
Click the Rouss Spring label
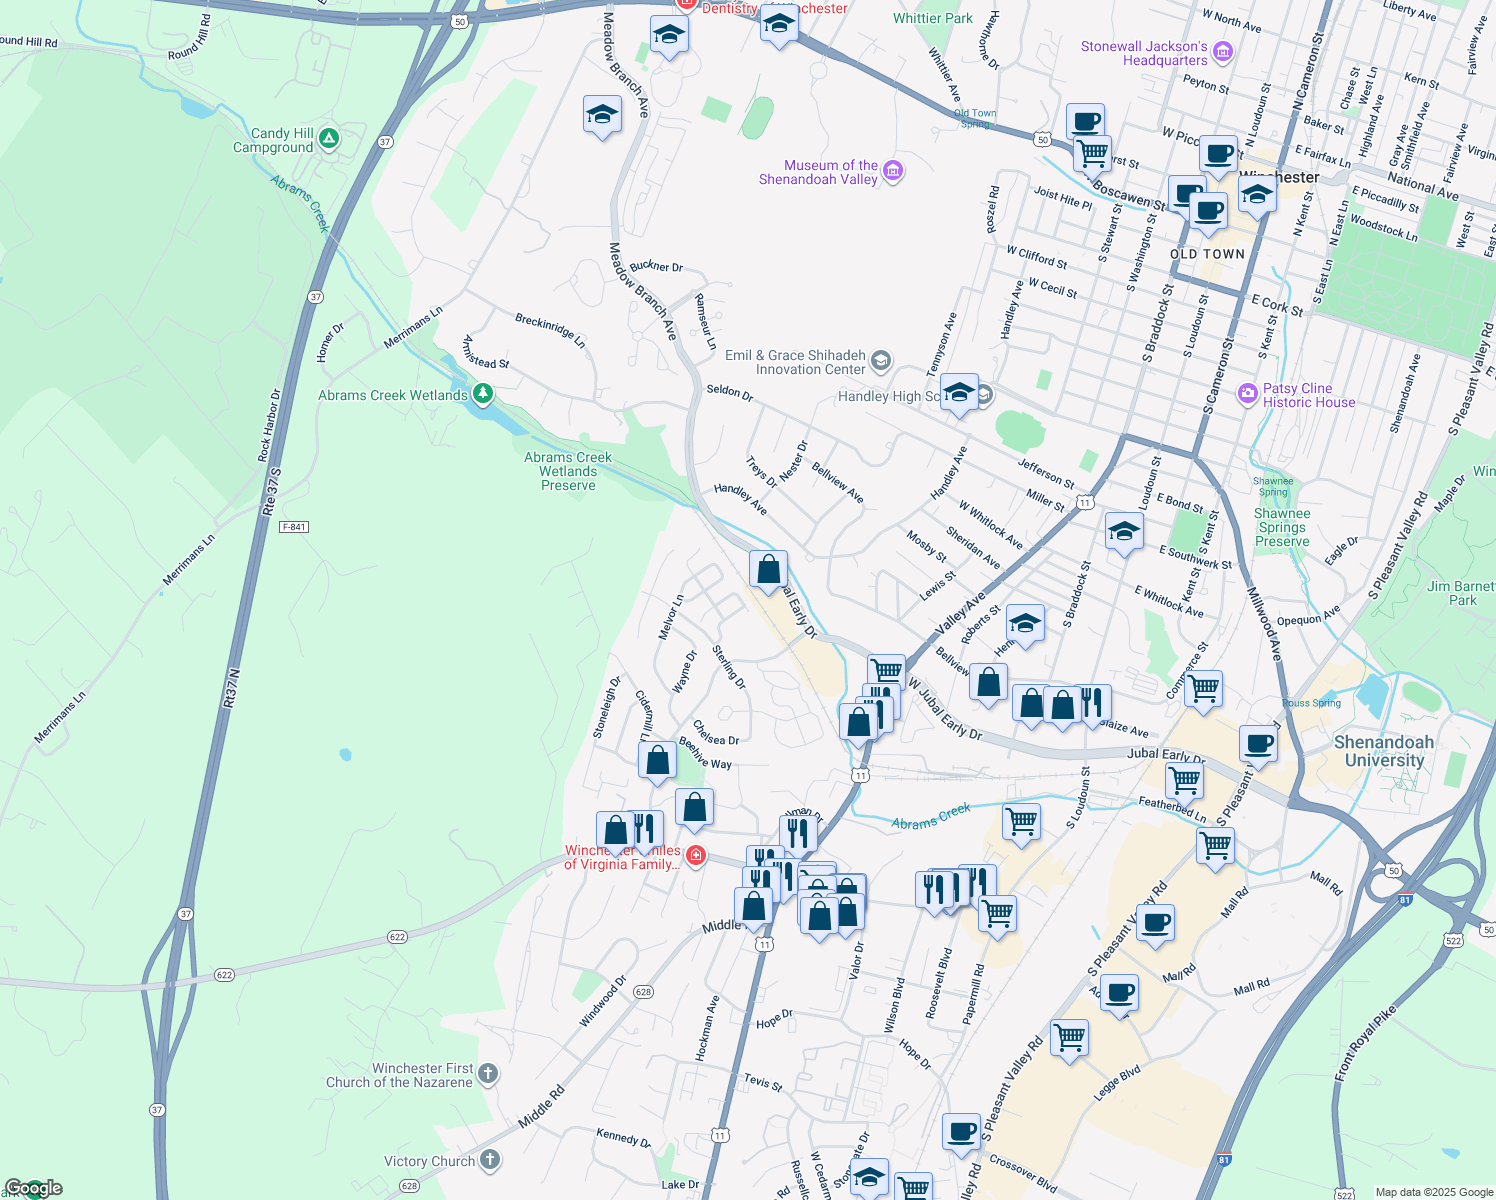(x=1311, y=703)
